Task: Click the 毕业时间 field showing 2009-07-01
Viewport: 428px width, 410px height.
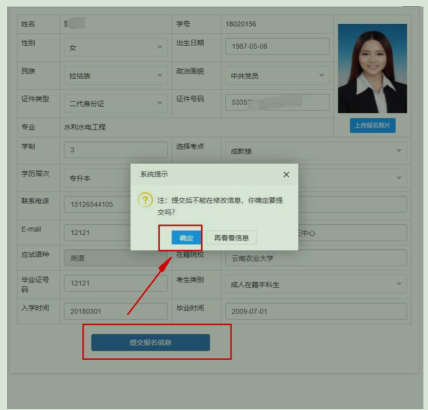Action: click(316, 311)
